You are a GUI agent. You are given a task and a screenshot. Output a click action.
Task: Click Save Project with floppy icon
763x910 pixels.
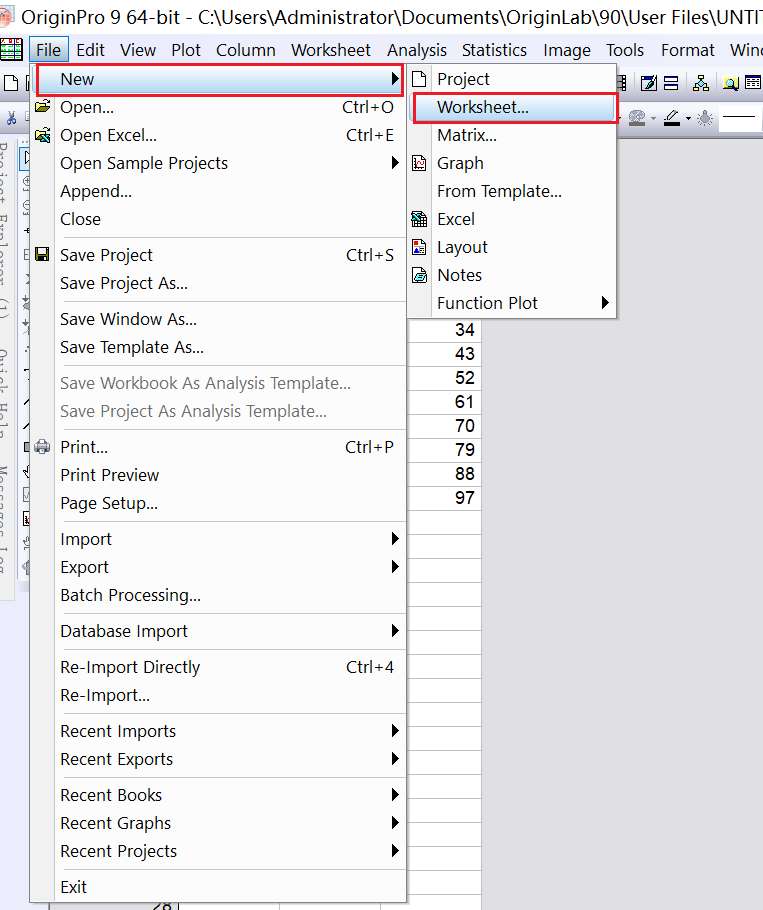tap(218, 255)
